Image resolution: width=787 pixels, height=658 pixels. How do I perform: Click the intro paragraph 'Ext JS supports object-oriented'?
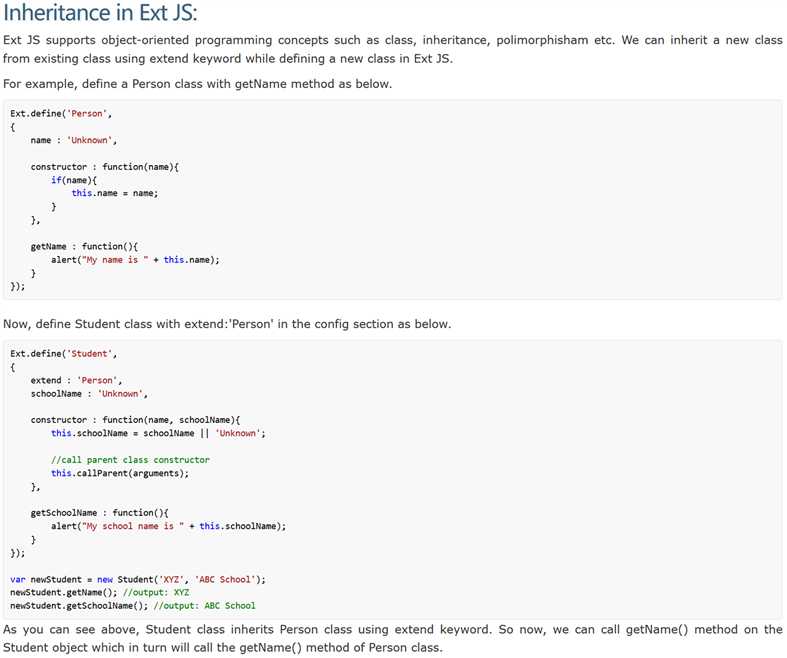393,49
